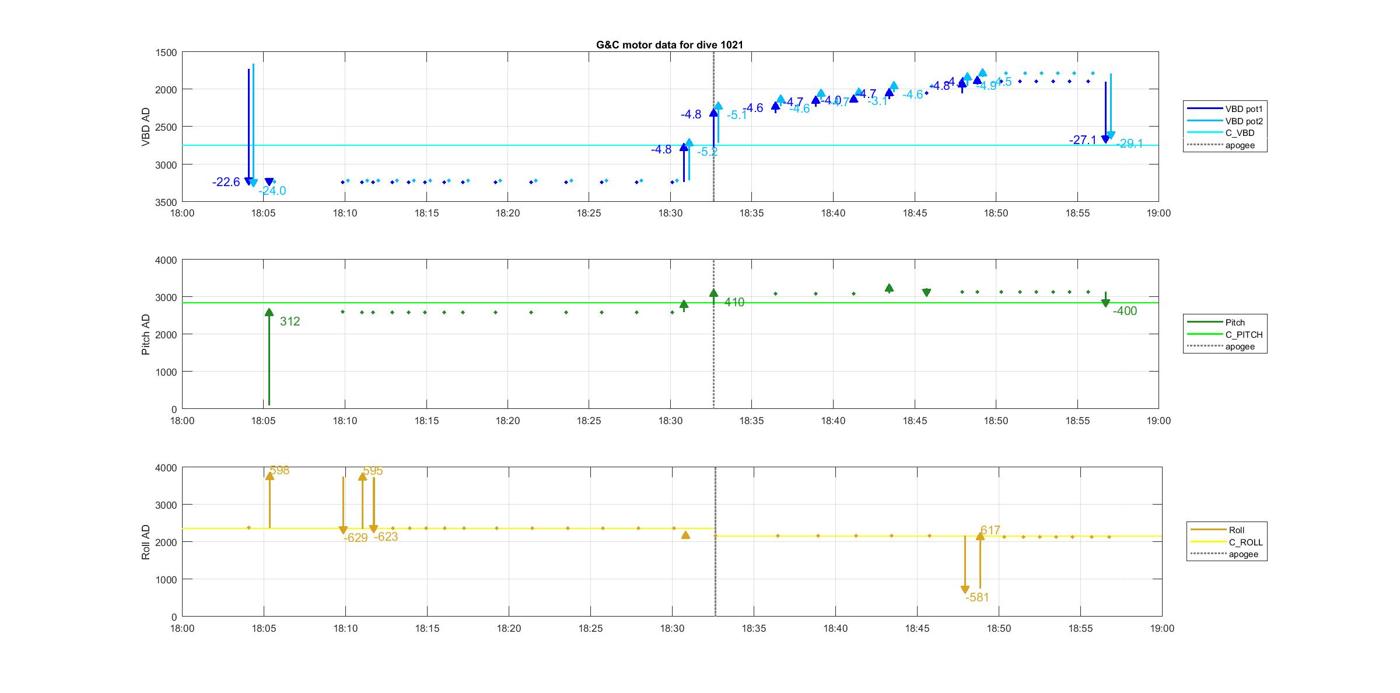Click the '18:15' x-tick under Pitch plot

pyautogui.click(x=426, y=421)
